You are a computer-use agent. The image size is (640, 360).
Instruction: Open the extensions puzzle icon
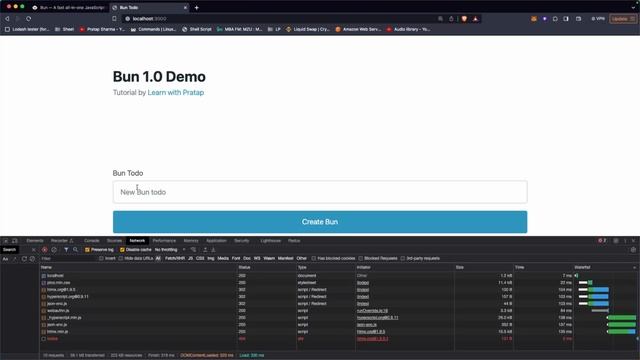click(555, 19)
